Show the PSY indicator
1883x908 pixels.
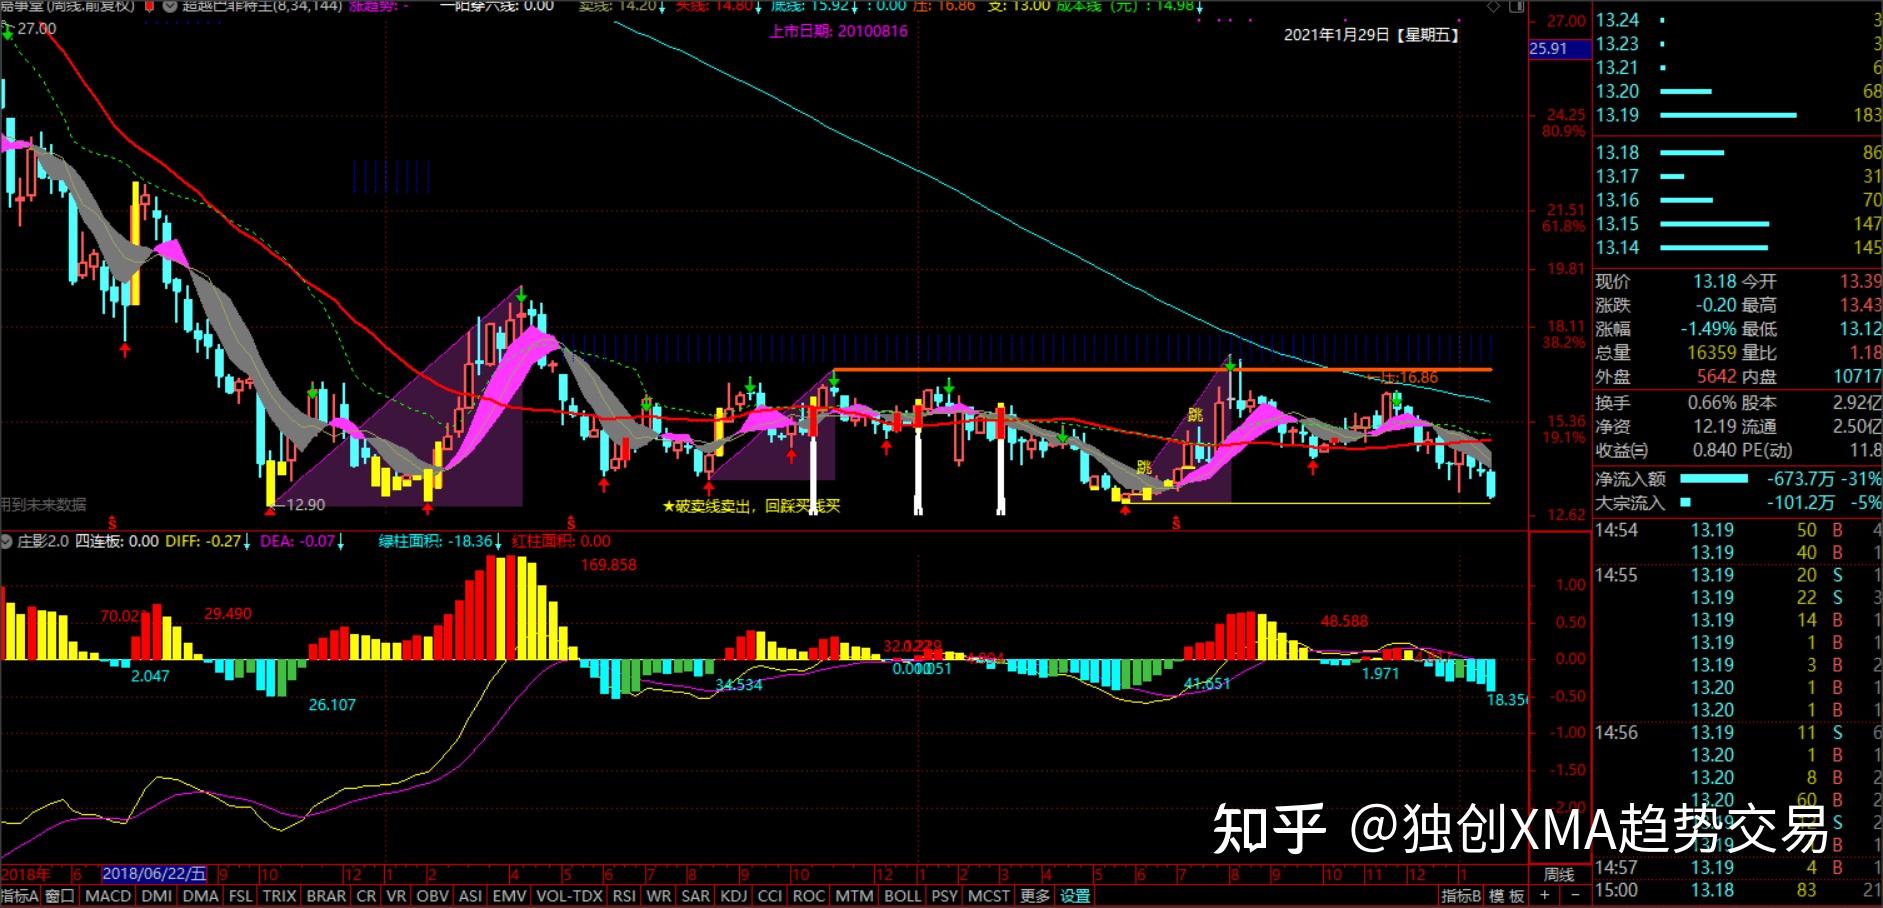944,896
